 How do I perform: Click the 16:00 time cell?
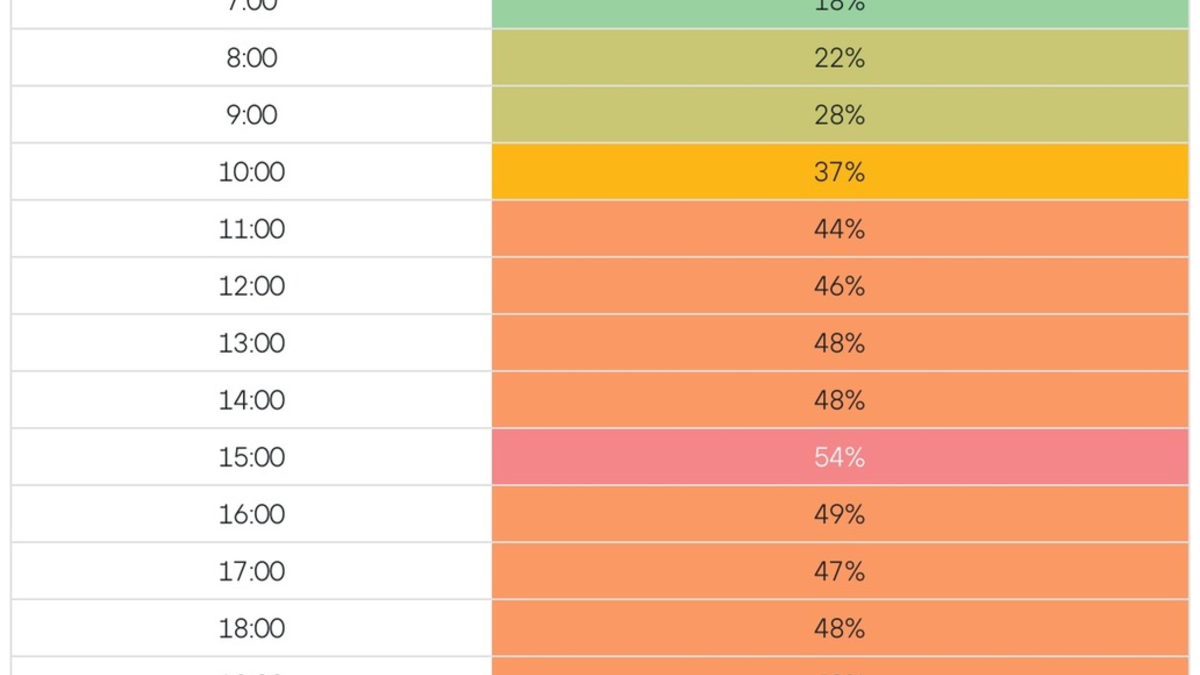[x=252, y=514]
